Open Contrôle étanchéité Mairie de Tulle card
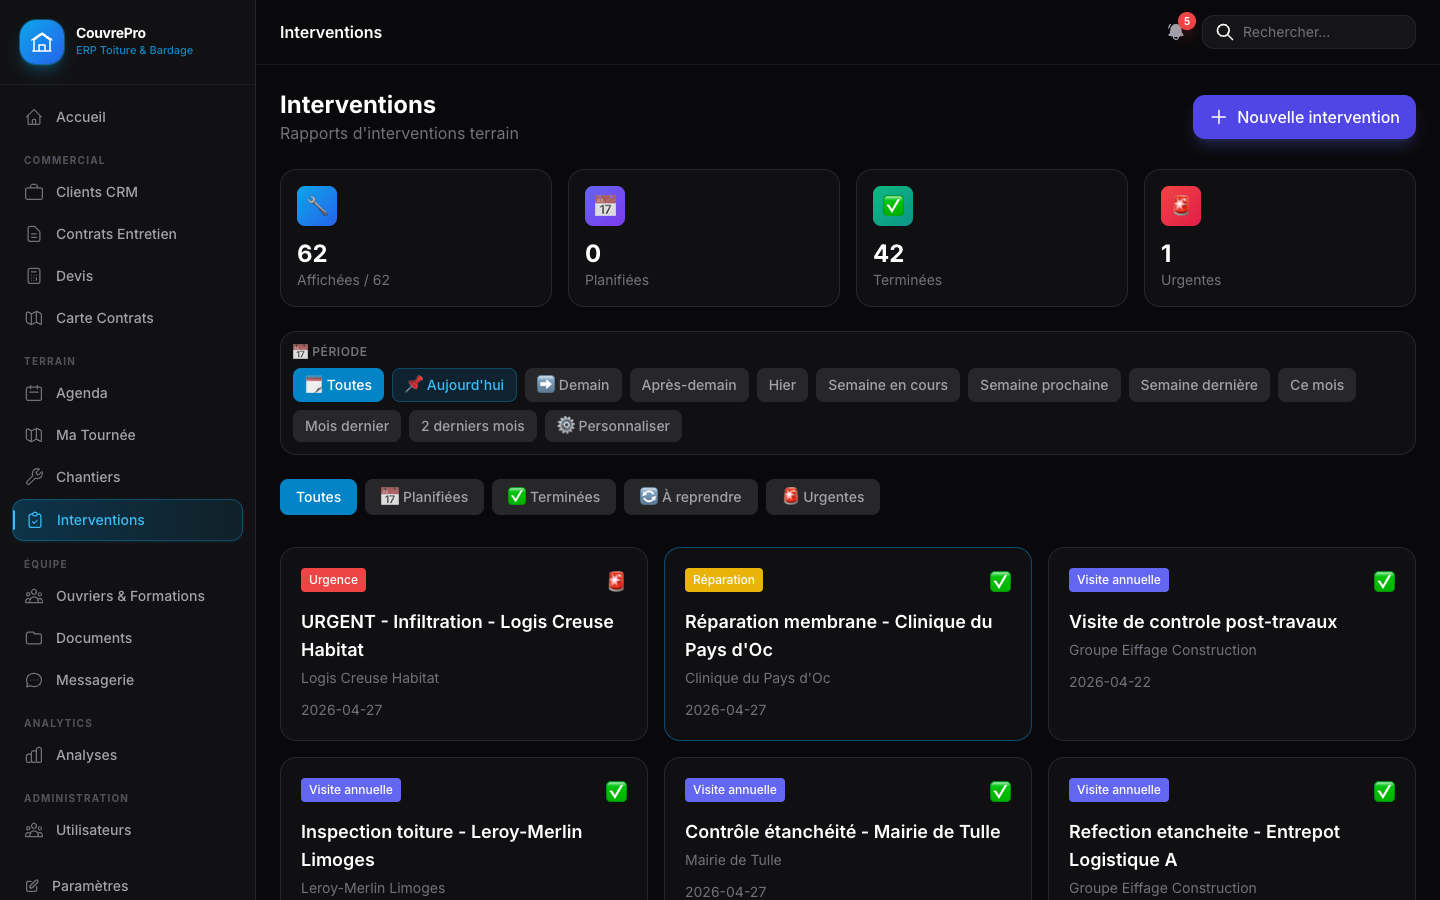Viewport: 1440px width, 900px height. click(x=848, y=829)
